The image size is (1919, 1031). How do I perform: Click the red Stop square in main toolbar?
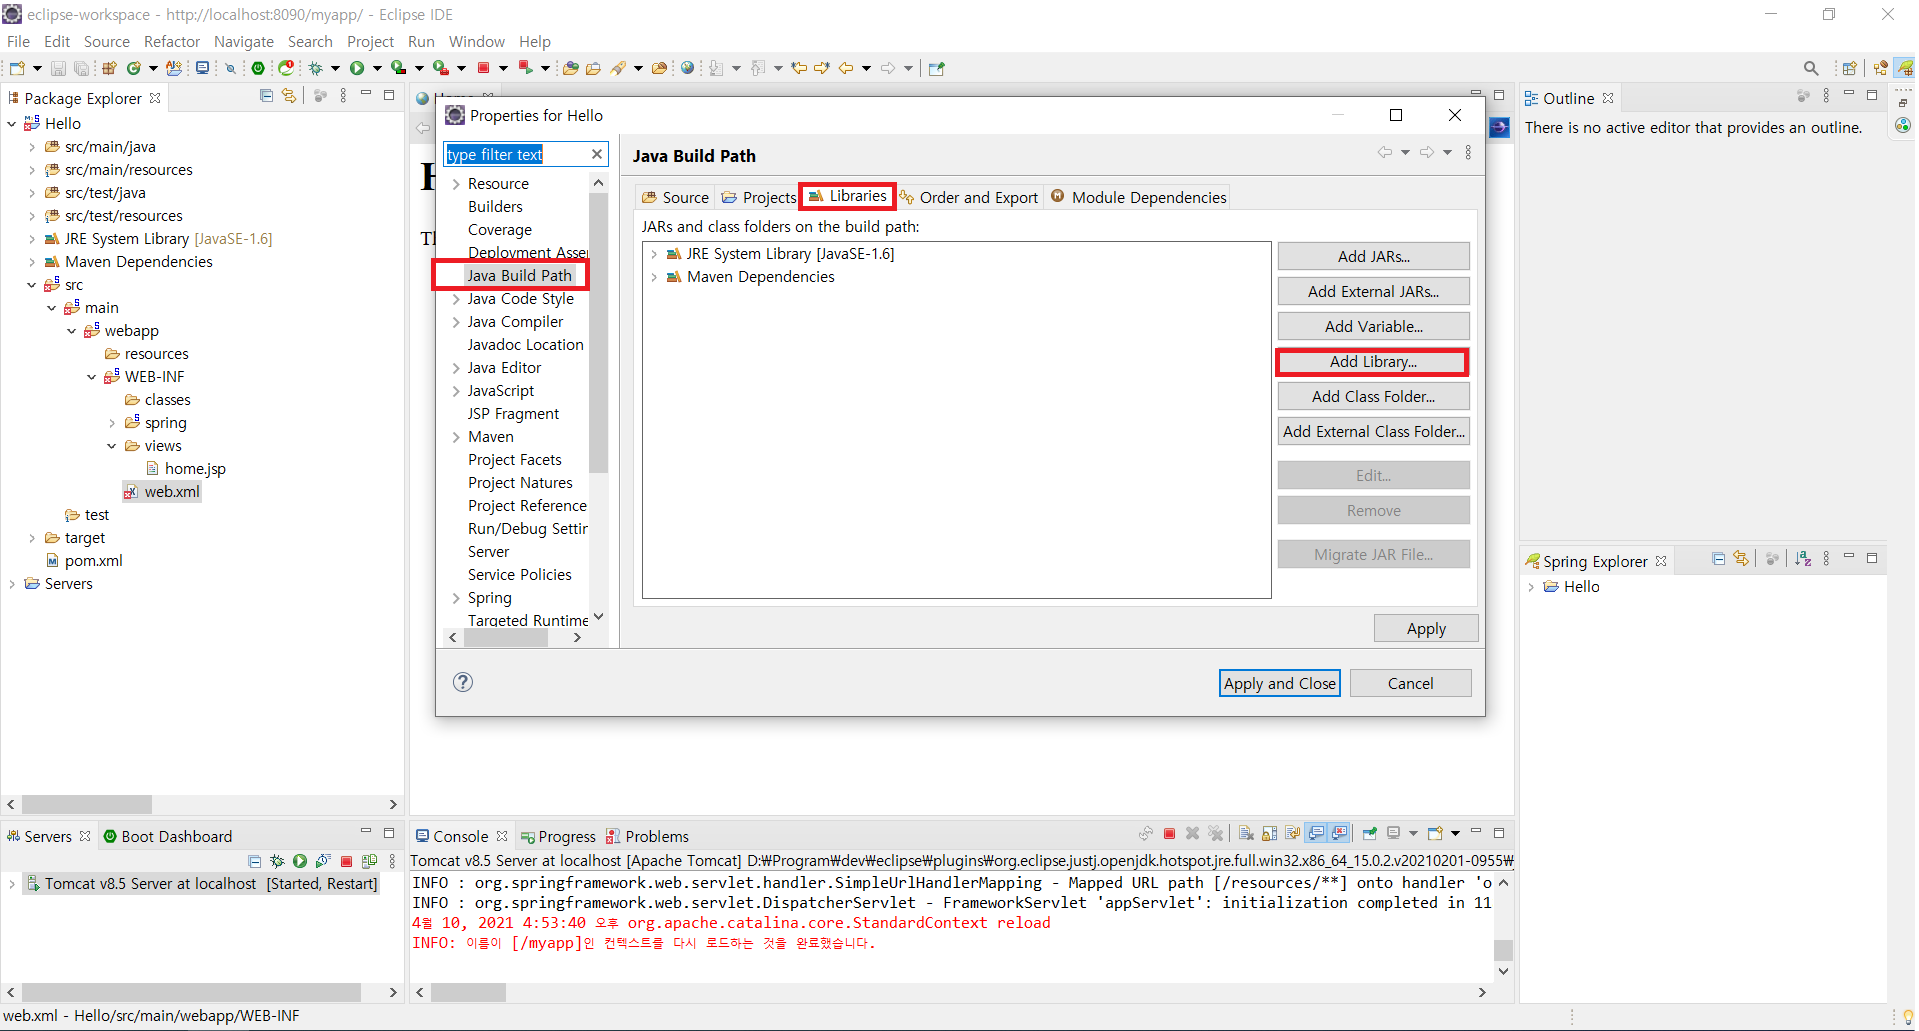pos(483,68)
